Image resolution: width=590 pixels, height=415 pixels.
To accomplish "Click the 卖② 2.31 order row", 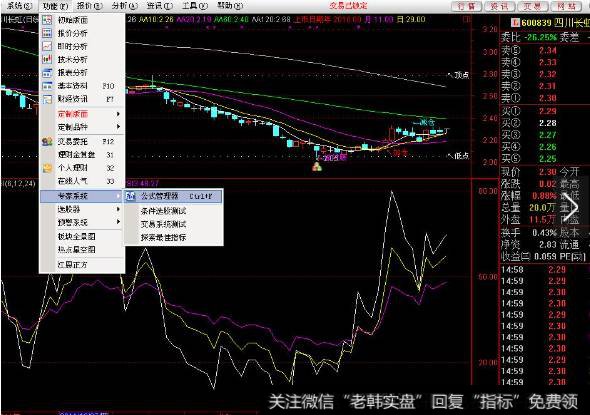I will [x=545, y=86].
